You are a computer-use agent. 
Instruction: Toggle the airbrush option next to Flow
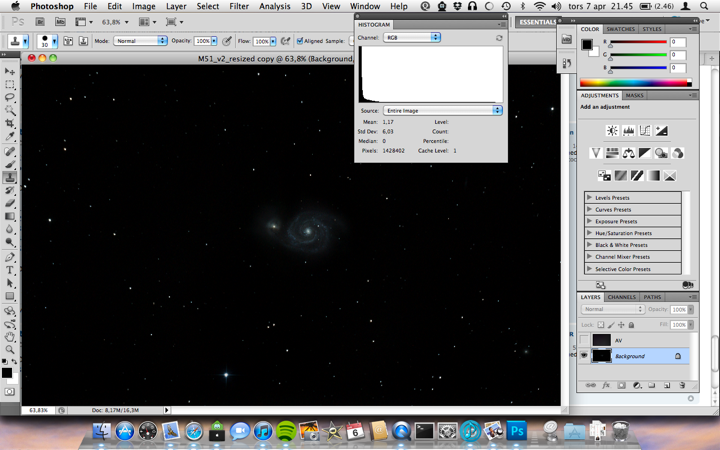(286, 41)
